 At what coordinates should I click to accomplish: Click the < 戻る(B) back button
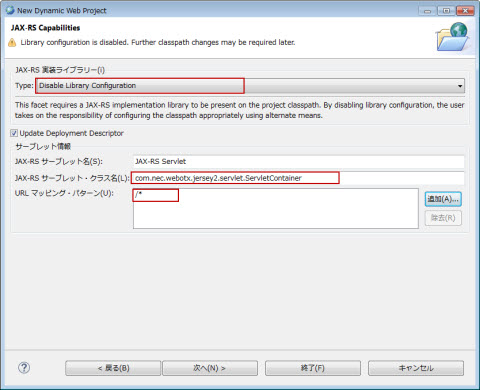coord(113,368)
